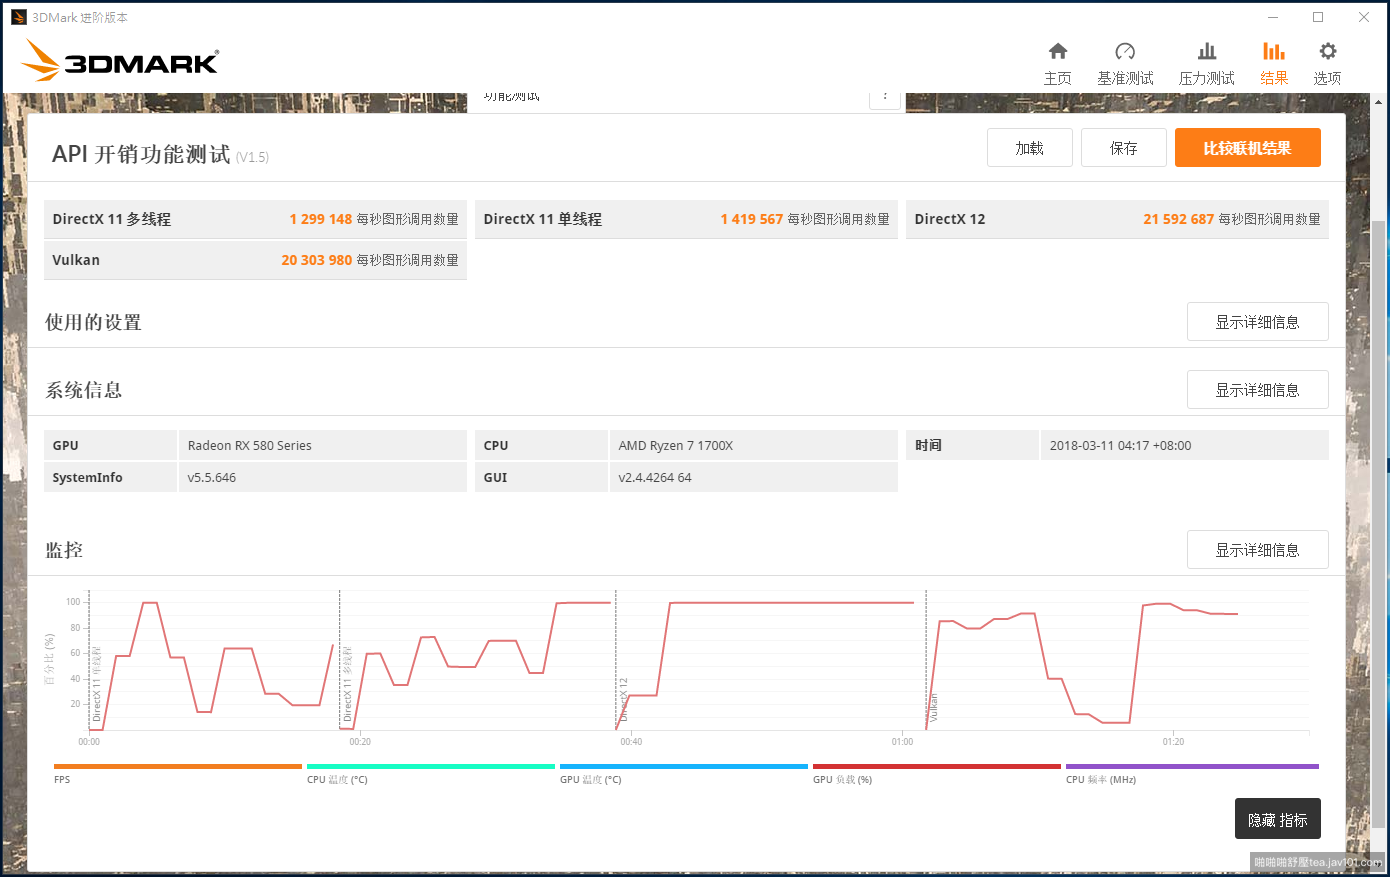
Task: Toggle the GPU 负载 red legend bar
Action: click(937, 767)
